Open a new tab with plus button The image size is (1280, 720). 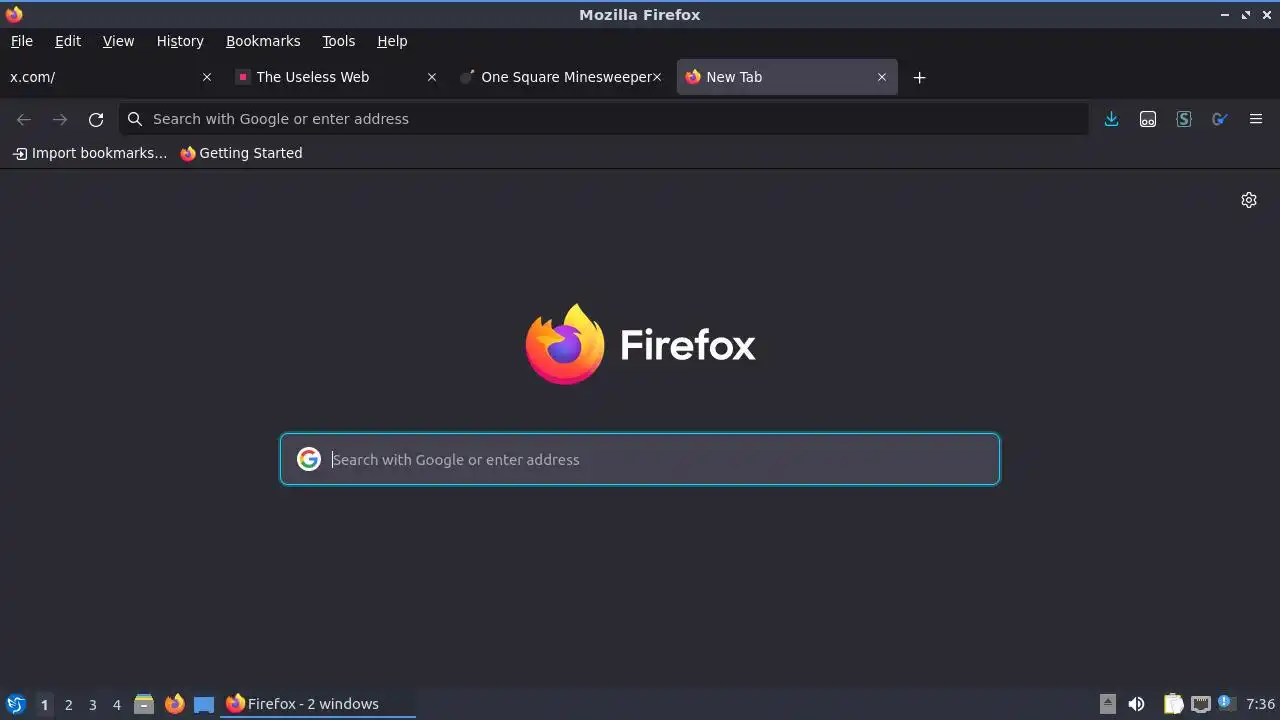(920, 77)
